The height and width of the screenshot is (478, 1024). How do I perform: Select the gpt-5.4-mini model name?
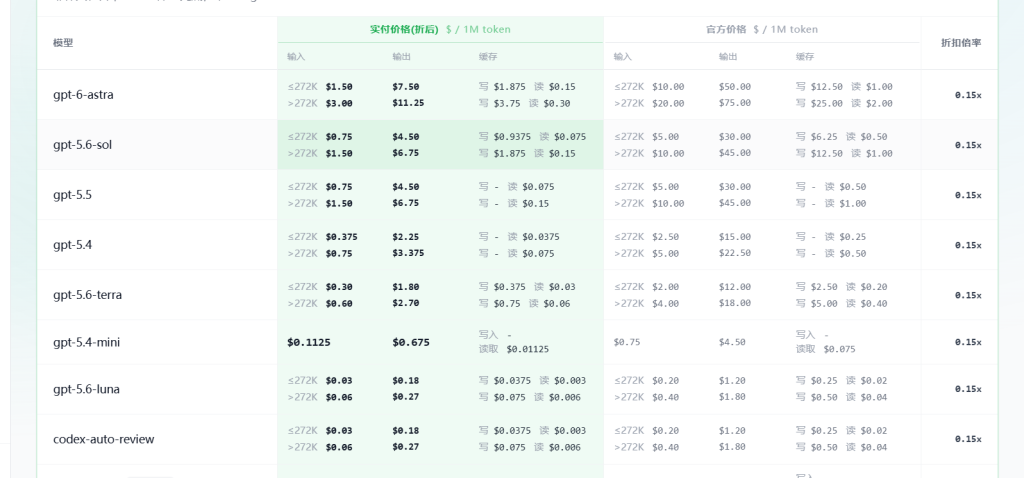pyautogui.click(x=86, y=342)
